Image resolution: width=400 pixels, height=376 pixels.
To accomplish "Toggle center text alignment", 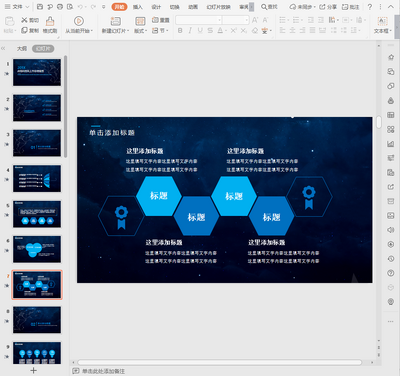I will [292, 30].
